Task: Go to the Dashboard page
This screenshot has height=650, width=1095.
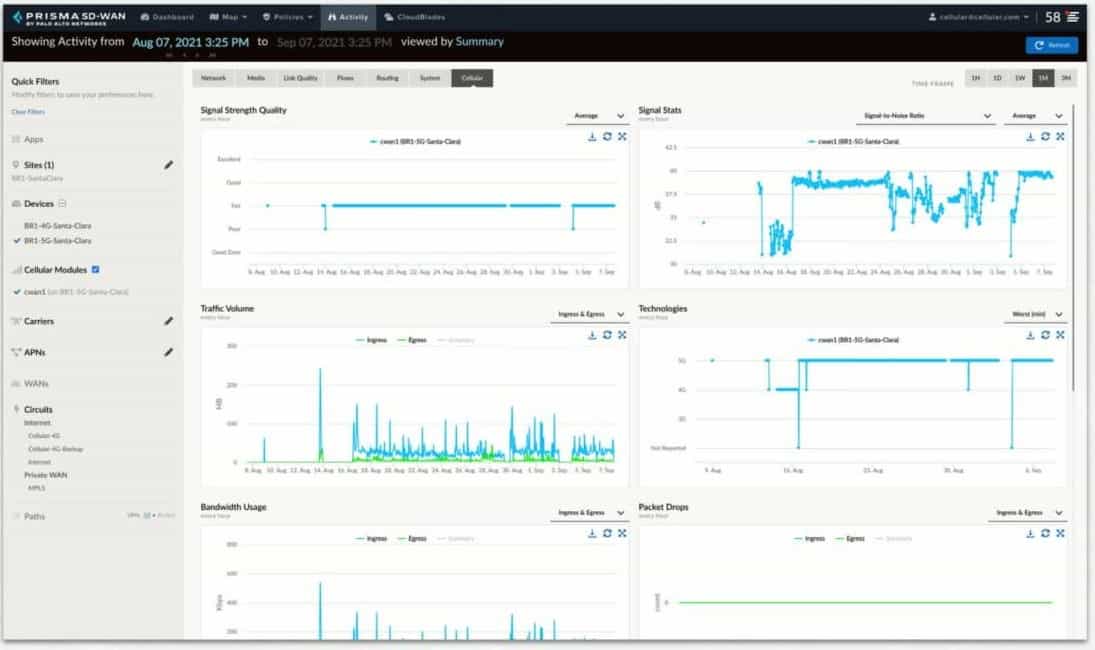Action: click(167, 17)
